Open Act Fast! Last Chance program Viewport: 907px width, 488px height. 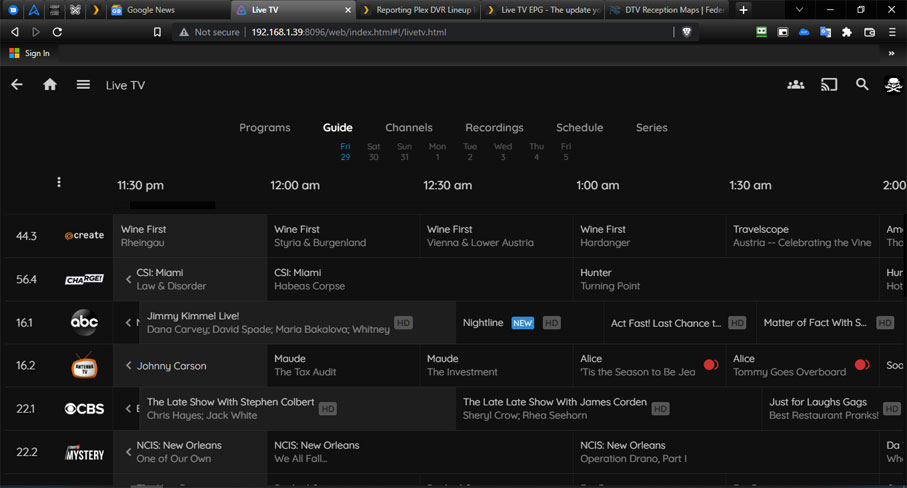(x=680, y=323)
